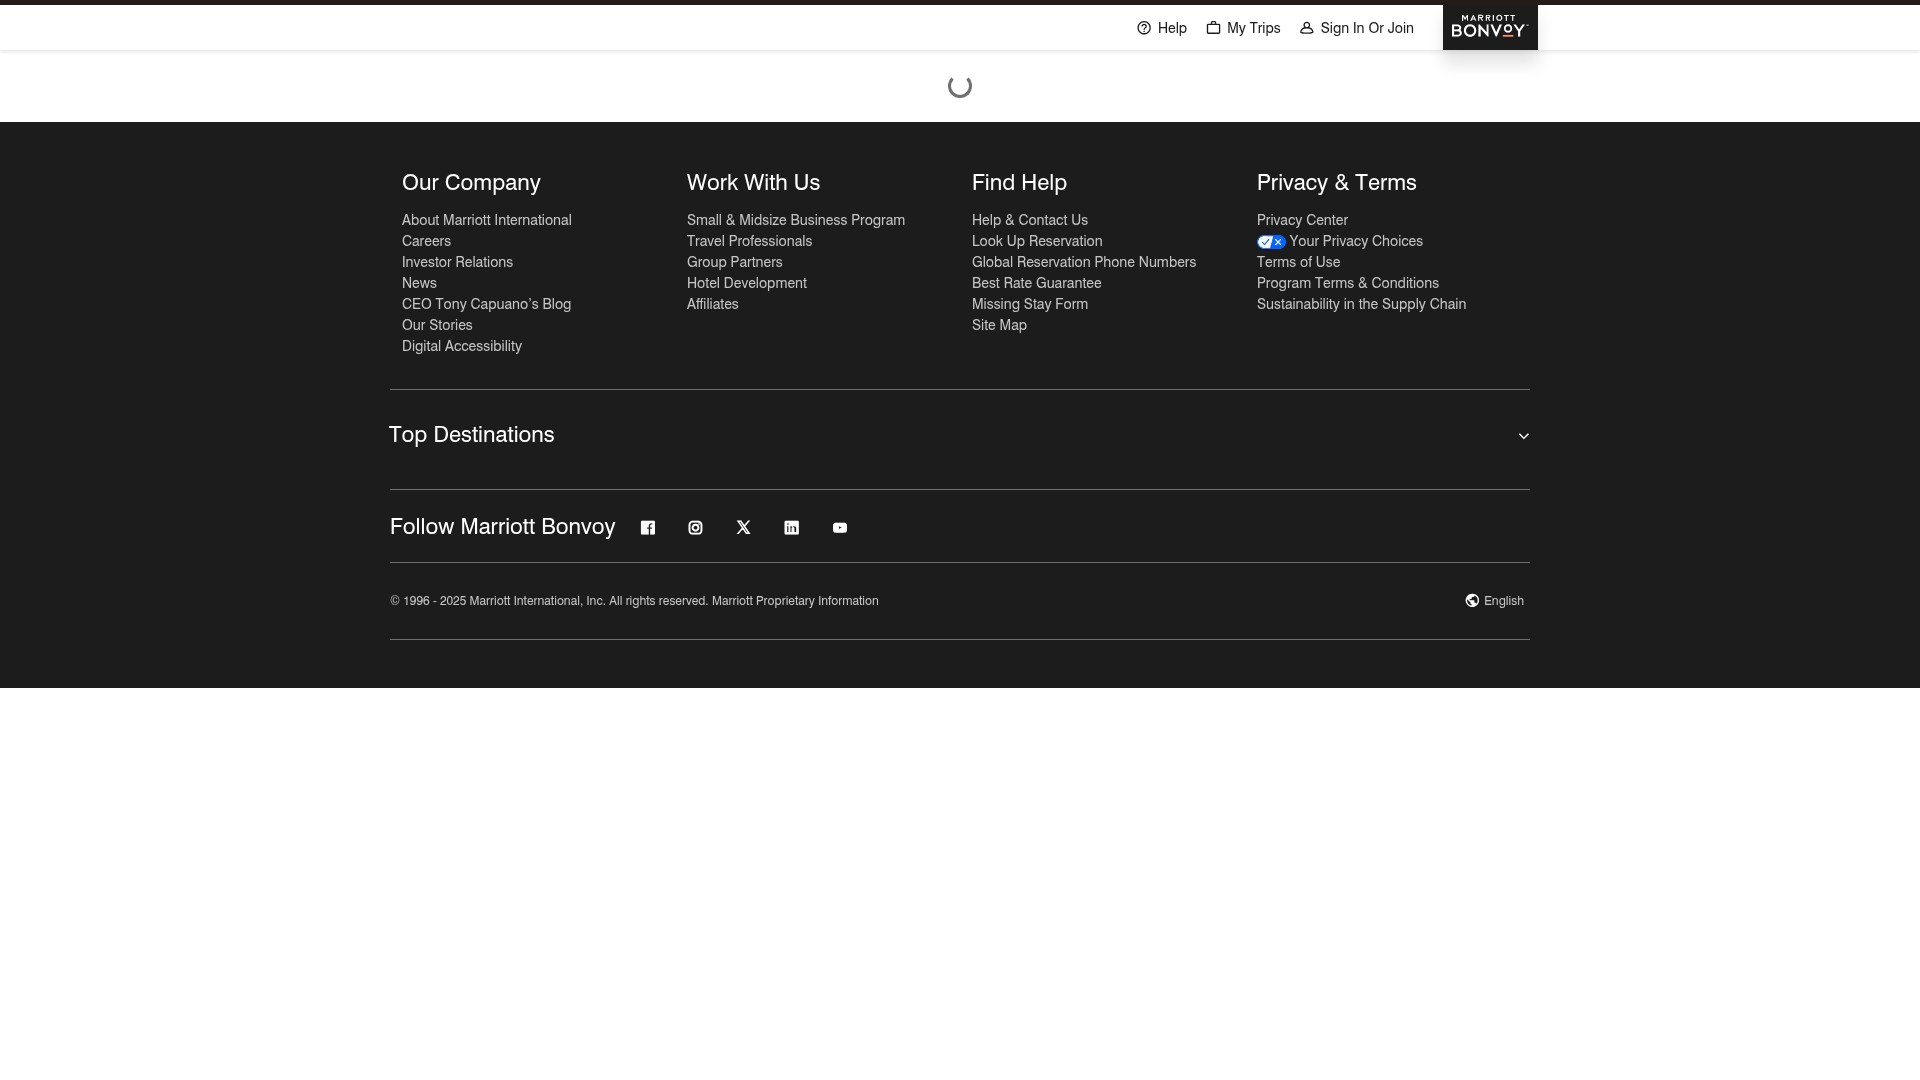Open Small & Midsize Business Program

pyautogui.click(x=796, y=220)
